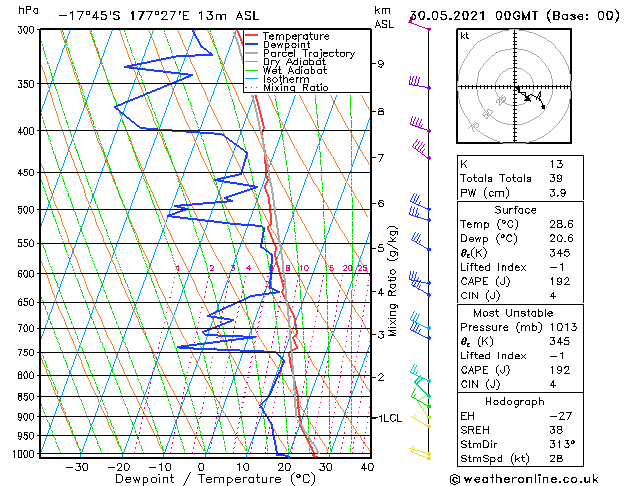Click the yellow wind barb near 1000 hPa
The height and width of the screenshot is (486, 629).
click(x=422, y=455)
